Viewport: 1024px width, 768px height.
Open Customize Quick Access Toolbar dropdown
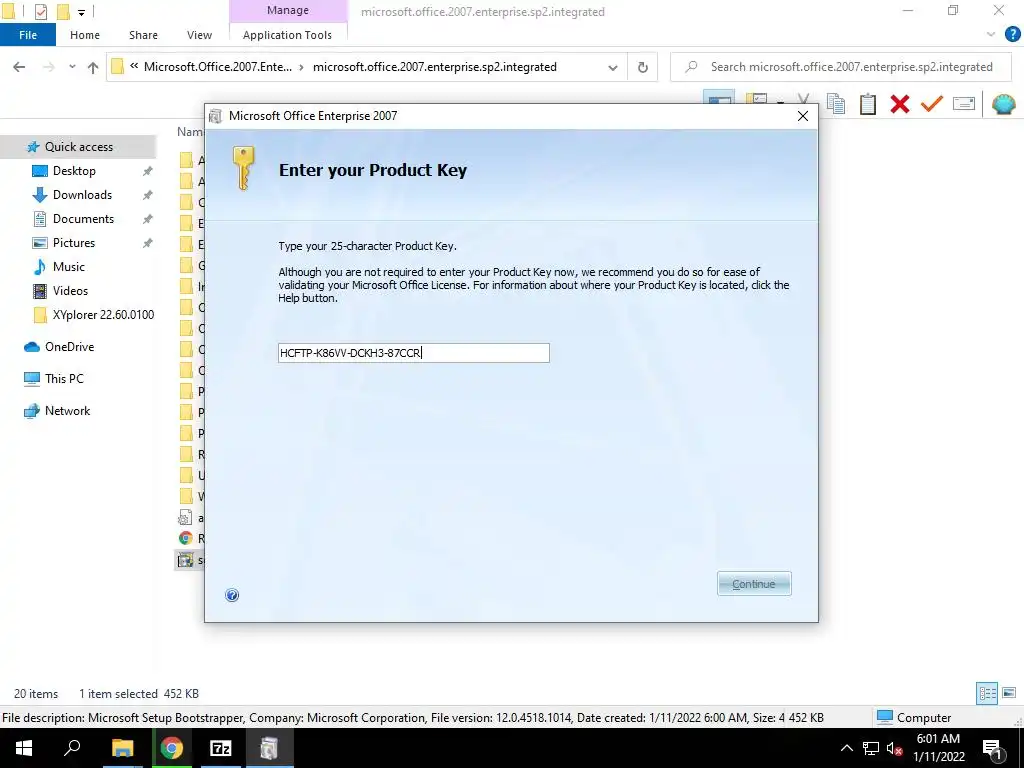tap(81, 12)
